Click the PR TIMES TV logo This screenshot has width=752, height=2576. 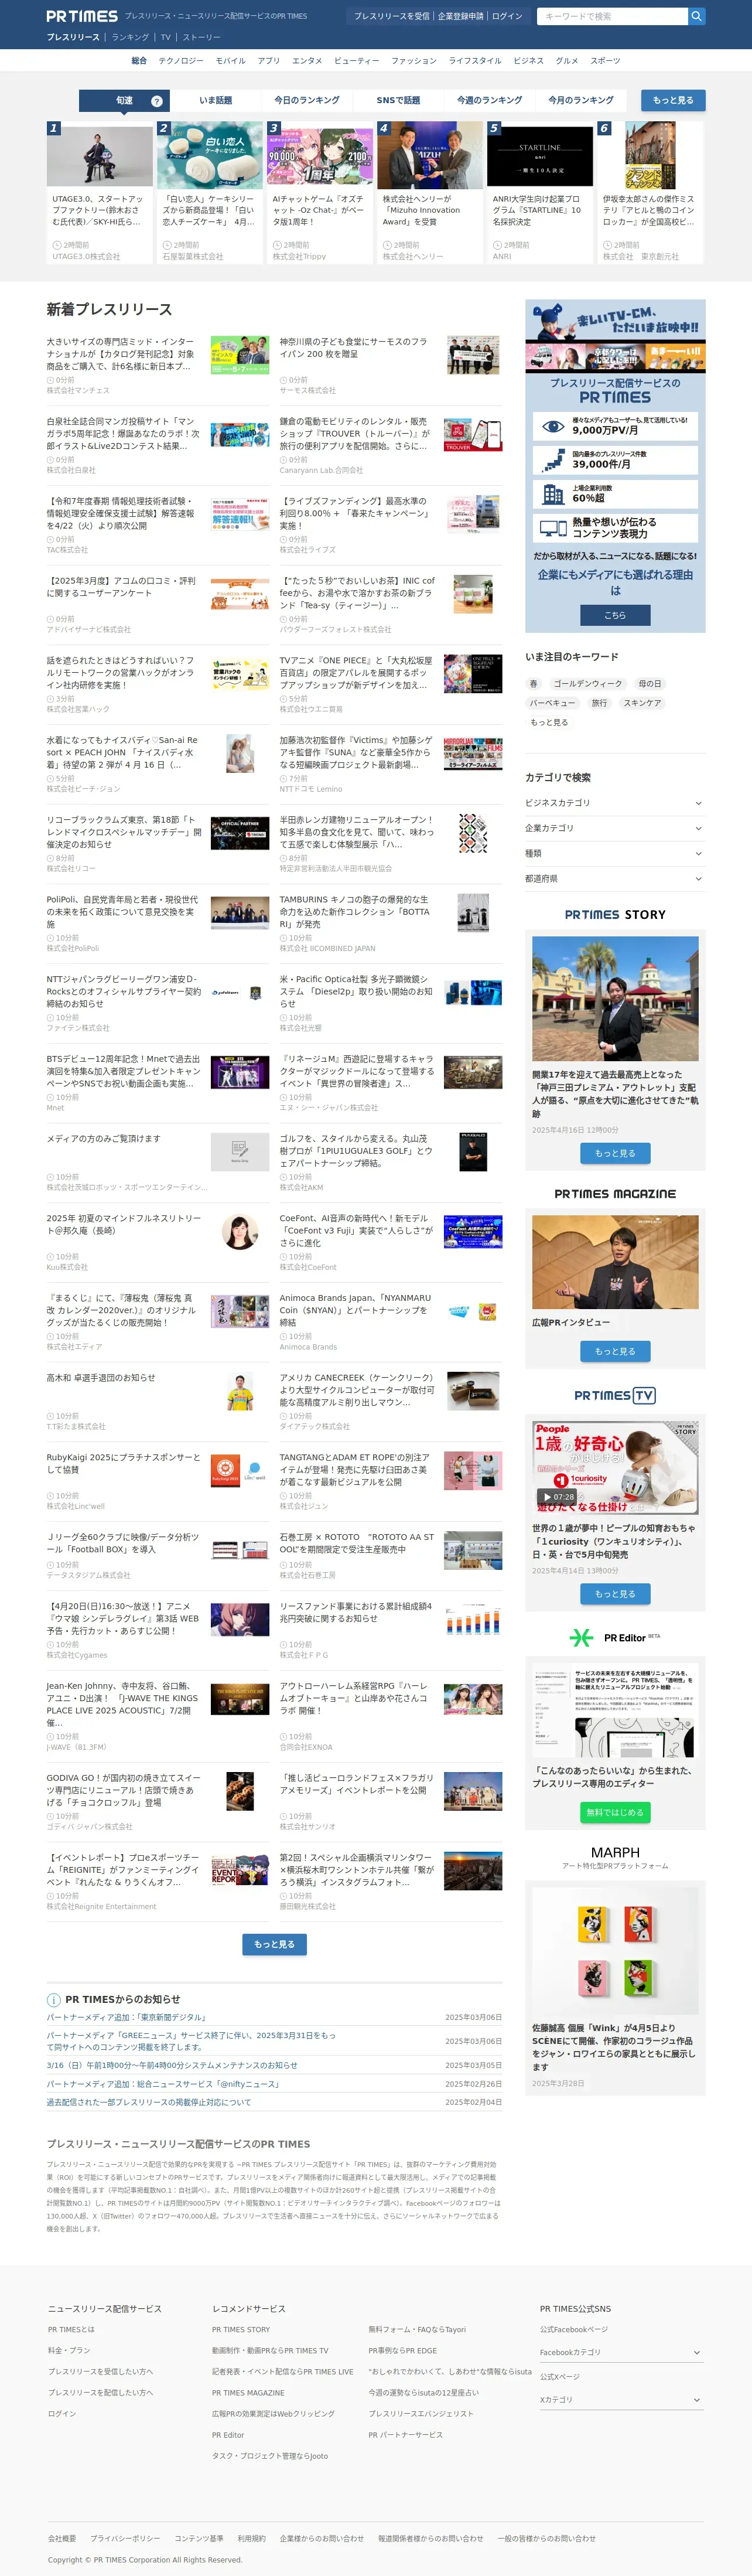[615, 1395]
